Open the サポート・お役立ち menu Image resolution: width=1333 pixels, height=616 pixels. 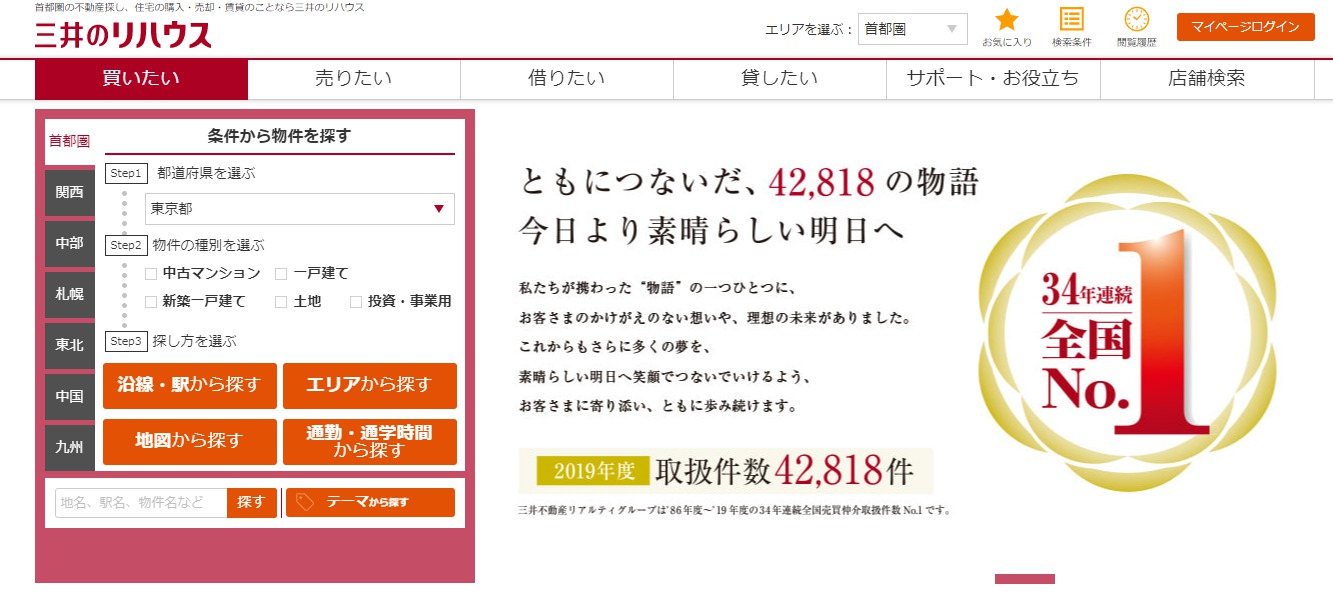point(993,79)
